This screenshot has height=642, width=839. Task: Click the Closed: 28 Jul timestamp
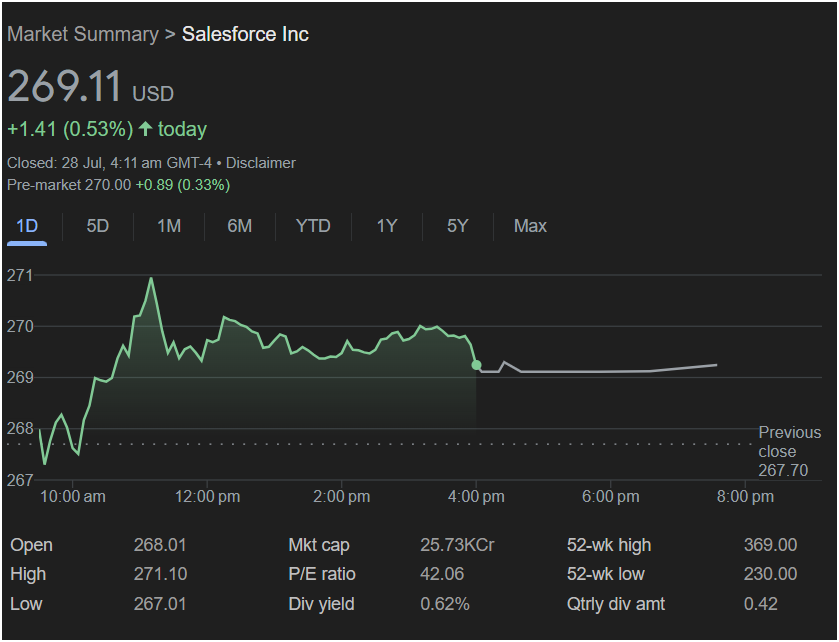(x=109, y=163)
